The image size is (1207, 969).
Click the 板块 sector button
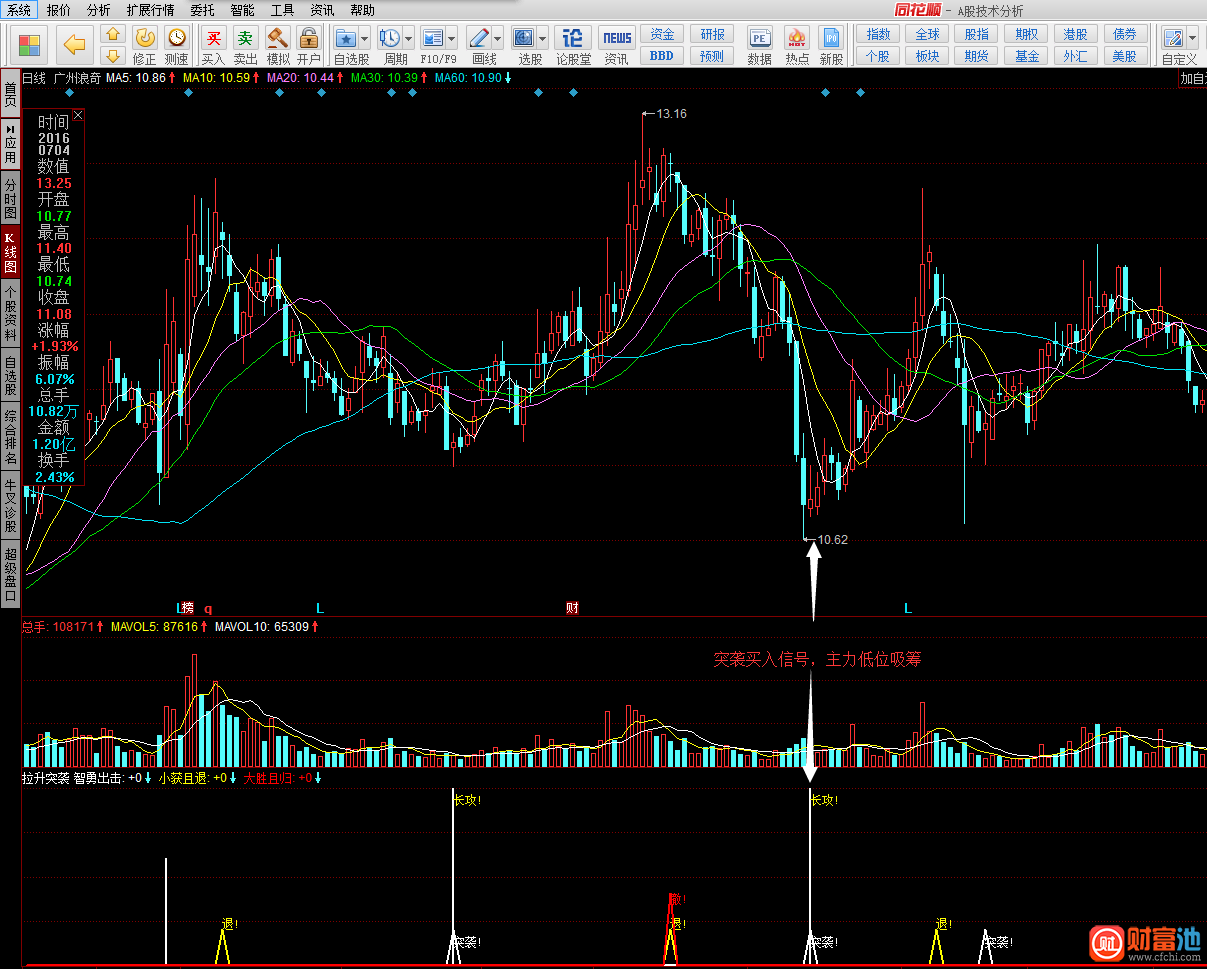[x=928, y=56]
